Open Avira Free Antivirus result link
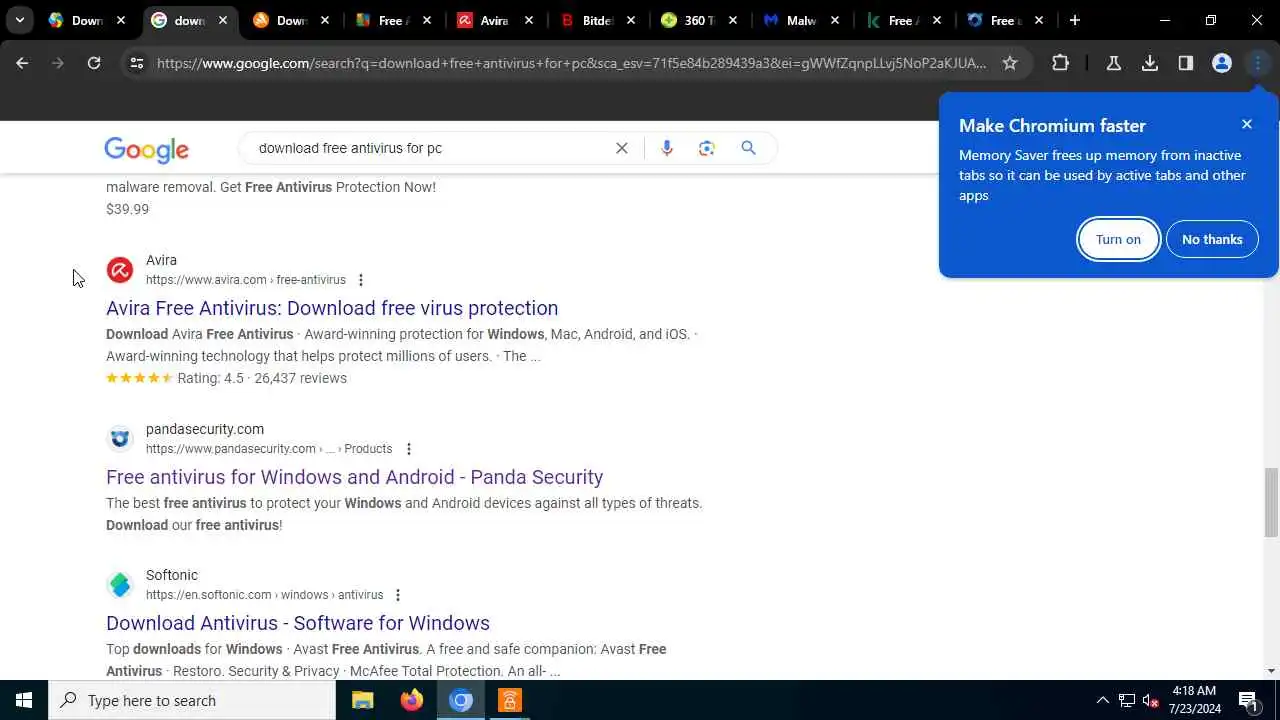The height and width of the screenshot is (720, 1280). (332, 308)
